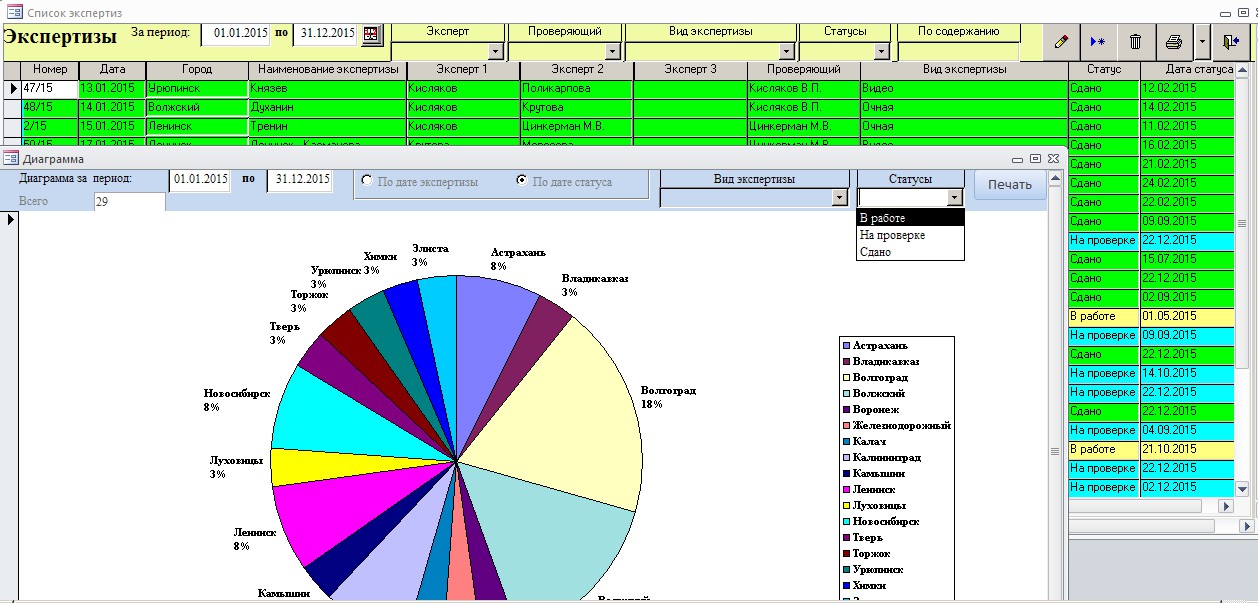Screen dimensions: 1258x603
Task: Click the Волгоград legend color swatch
Action: (x=846, y=377)
